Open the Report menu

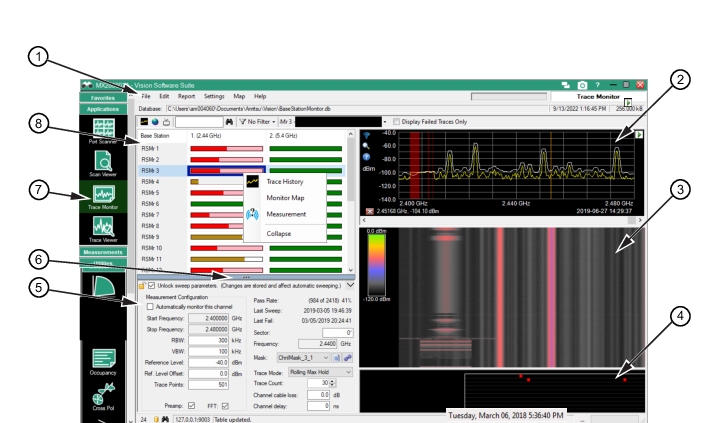click(x=186, y=96)
